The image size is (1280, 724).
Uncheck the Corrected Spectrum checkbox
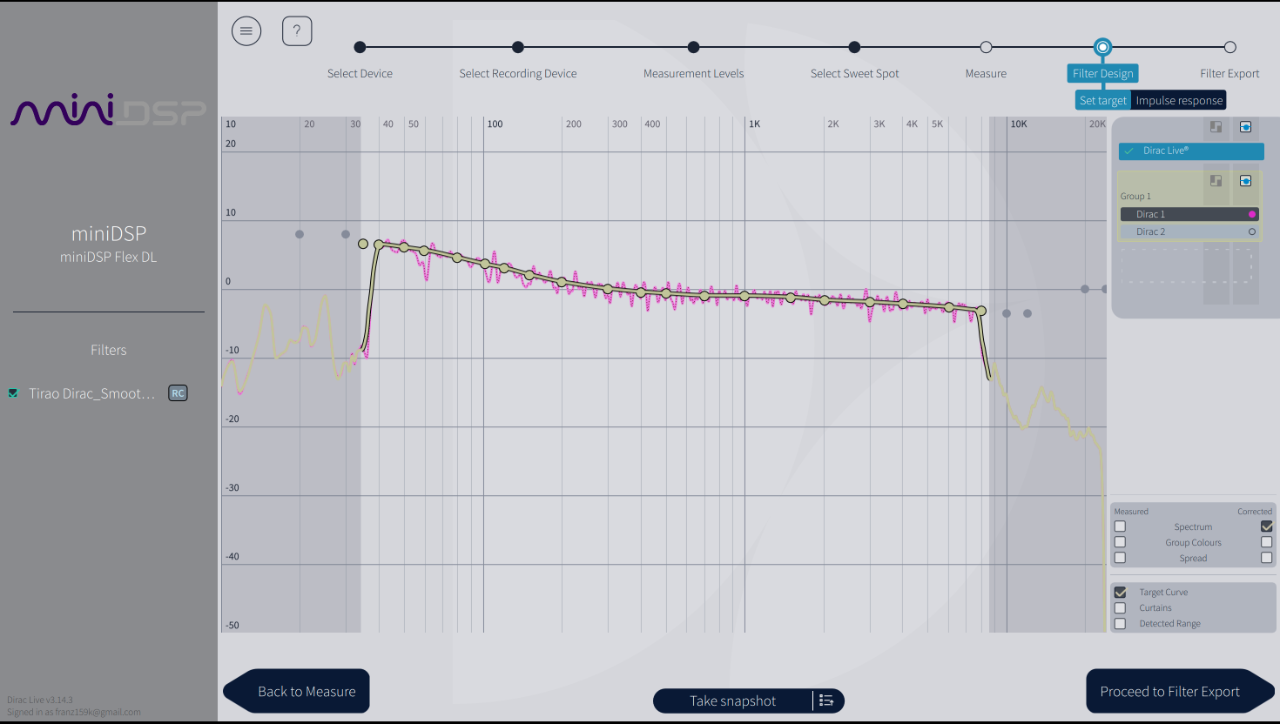(x=1267, y=526)
